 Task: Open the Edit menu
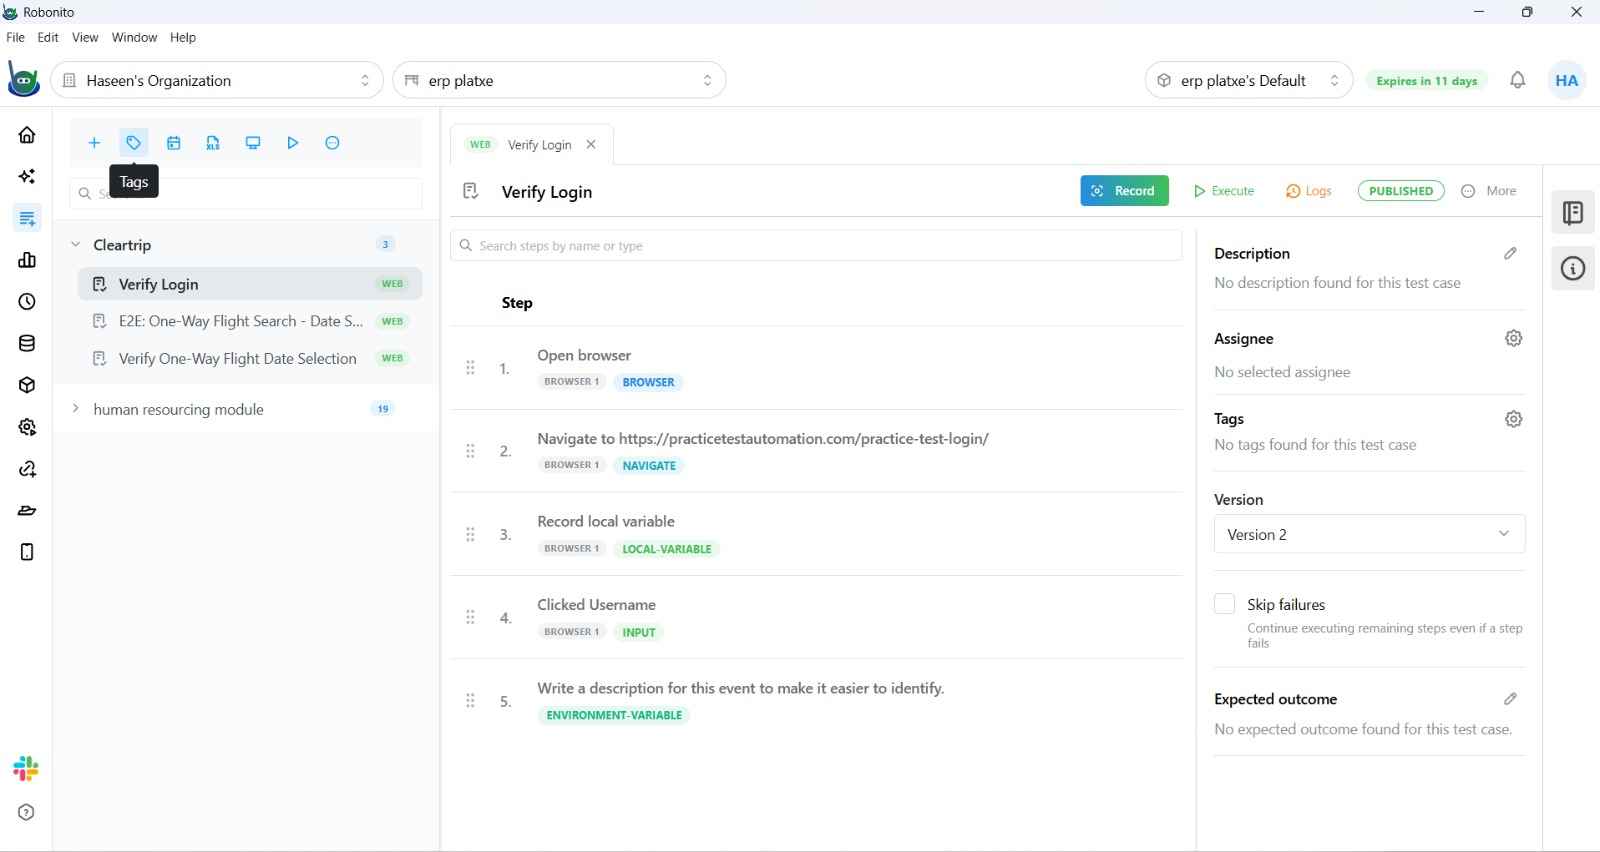48,37
